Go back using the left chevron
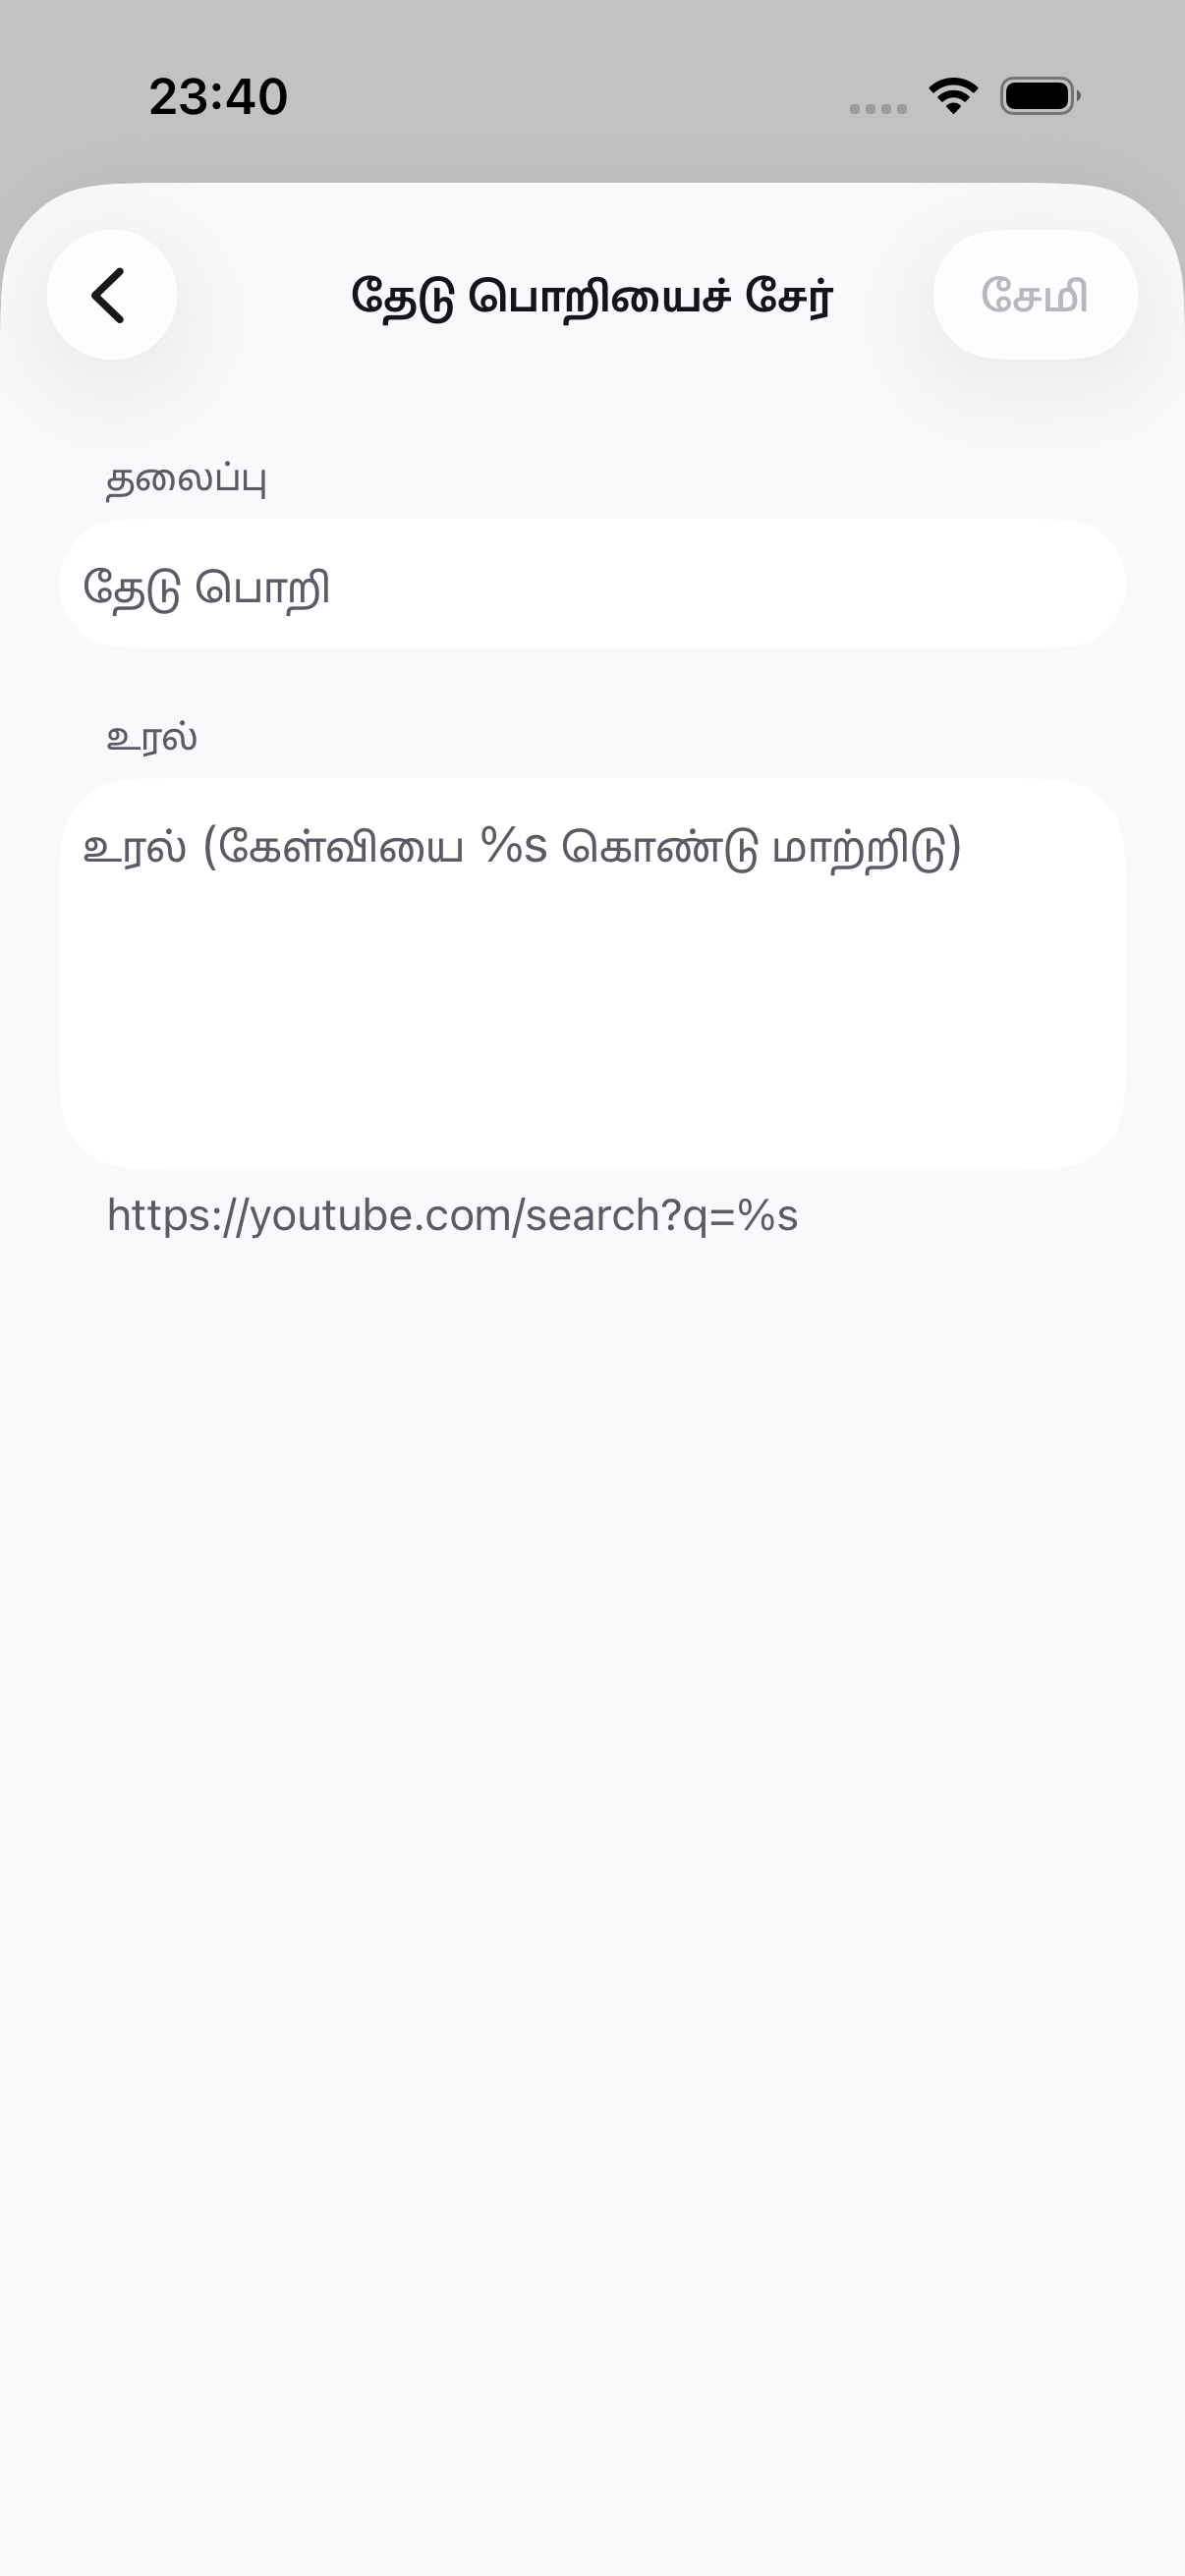Screen dimensions: 1185x2576 111,295
